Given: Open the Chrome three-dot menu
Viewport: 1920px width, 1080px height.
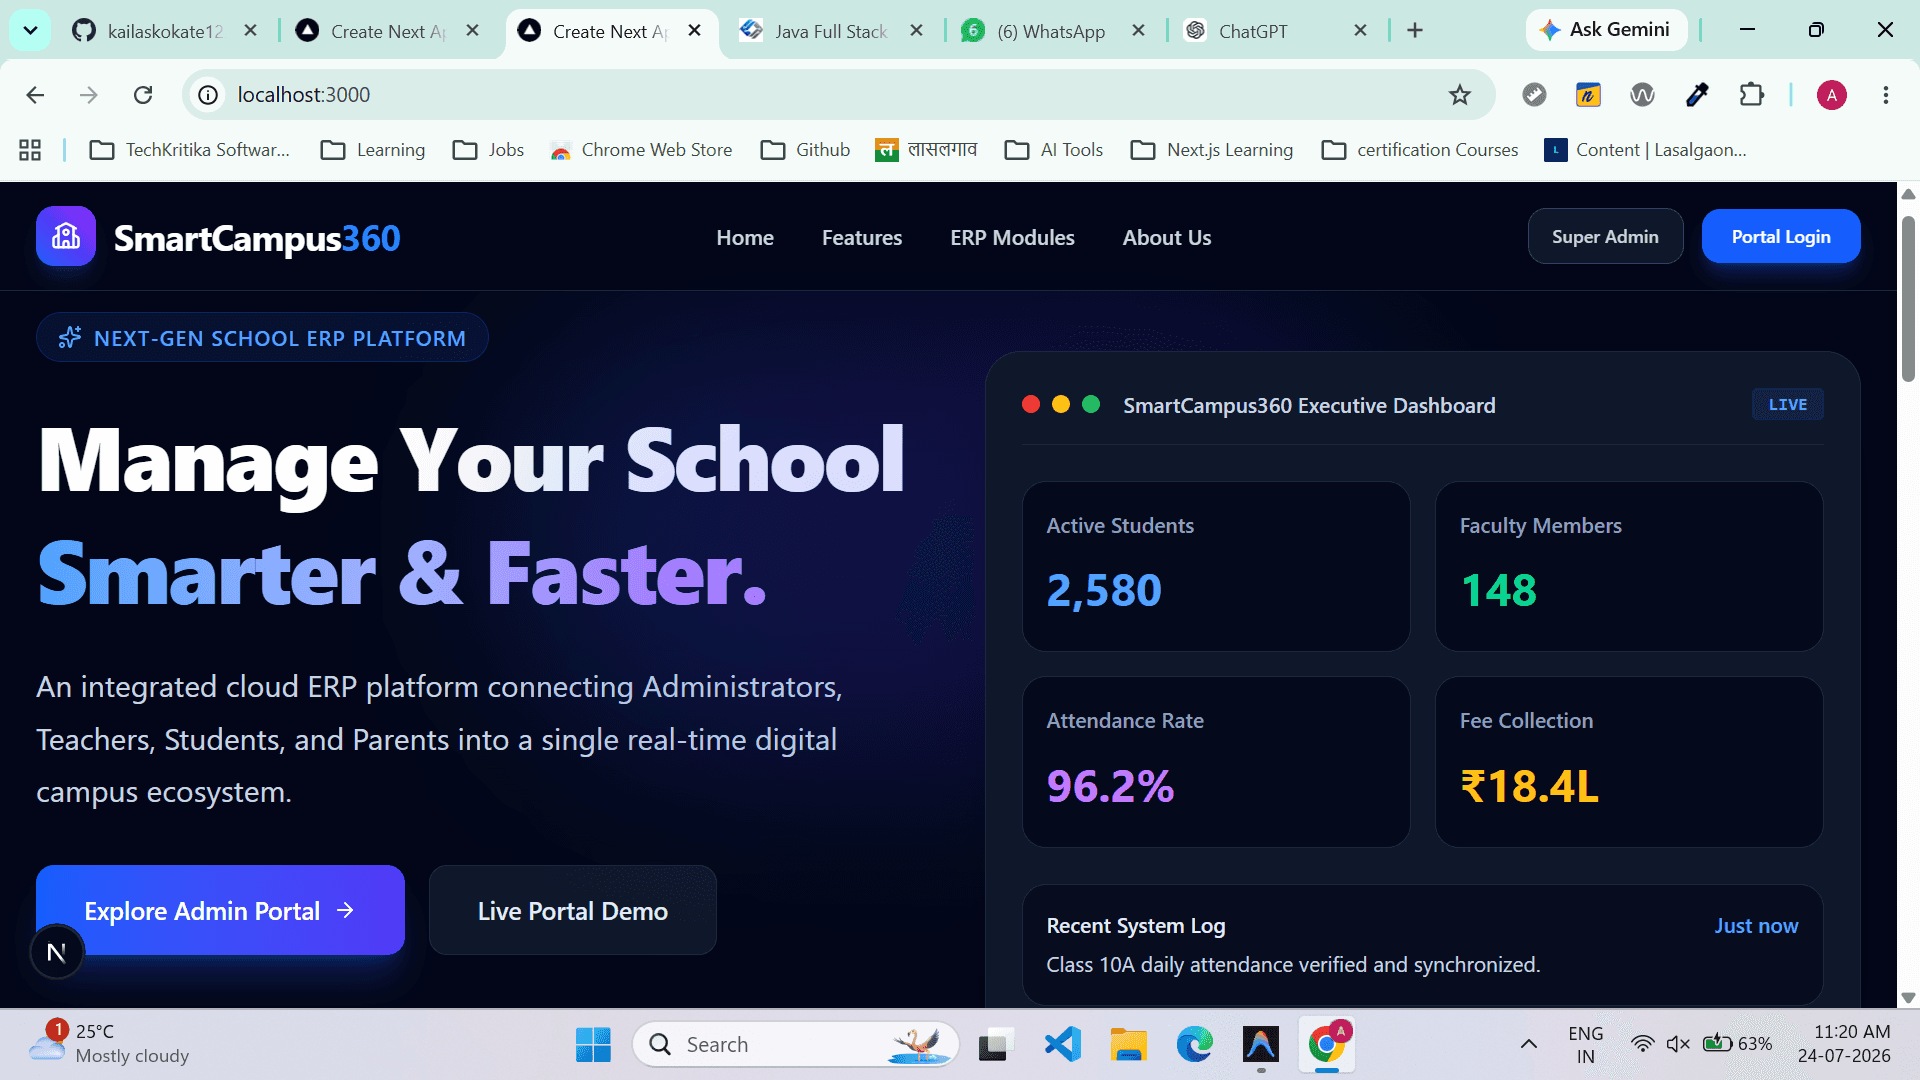Looking at the screenshot, I should 1886,95.
